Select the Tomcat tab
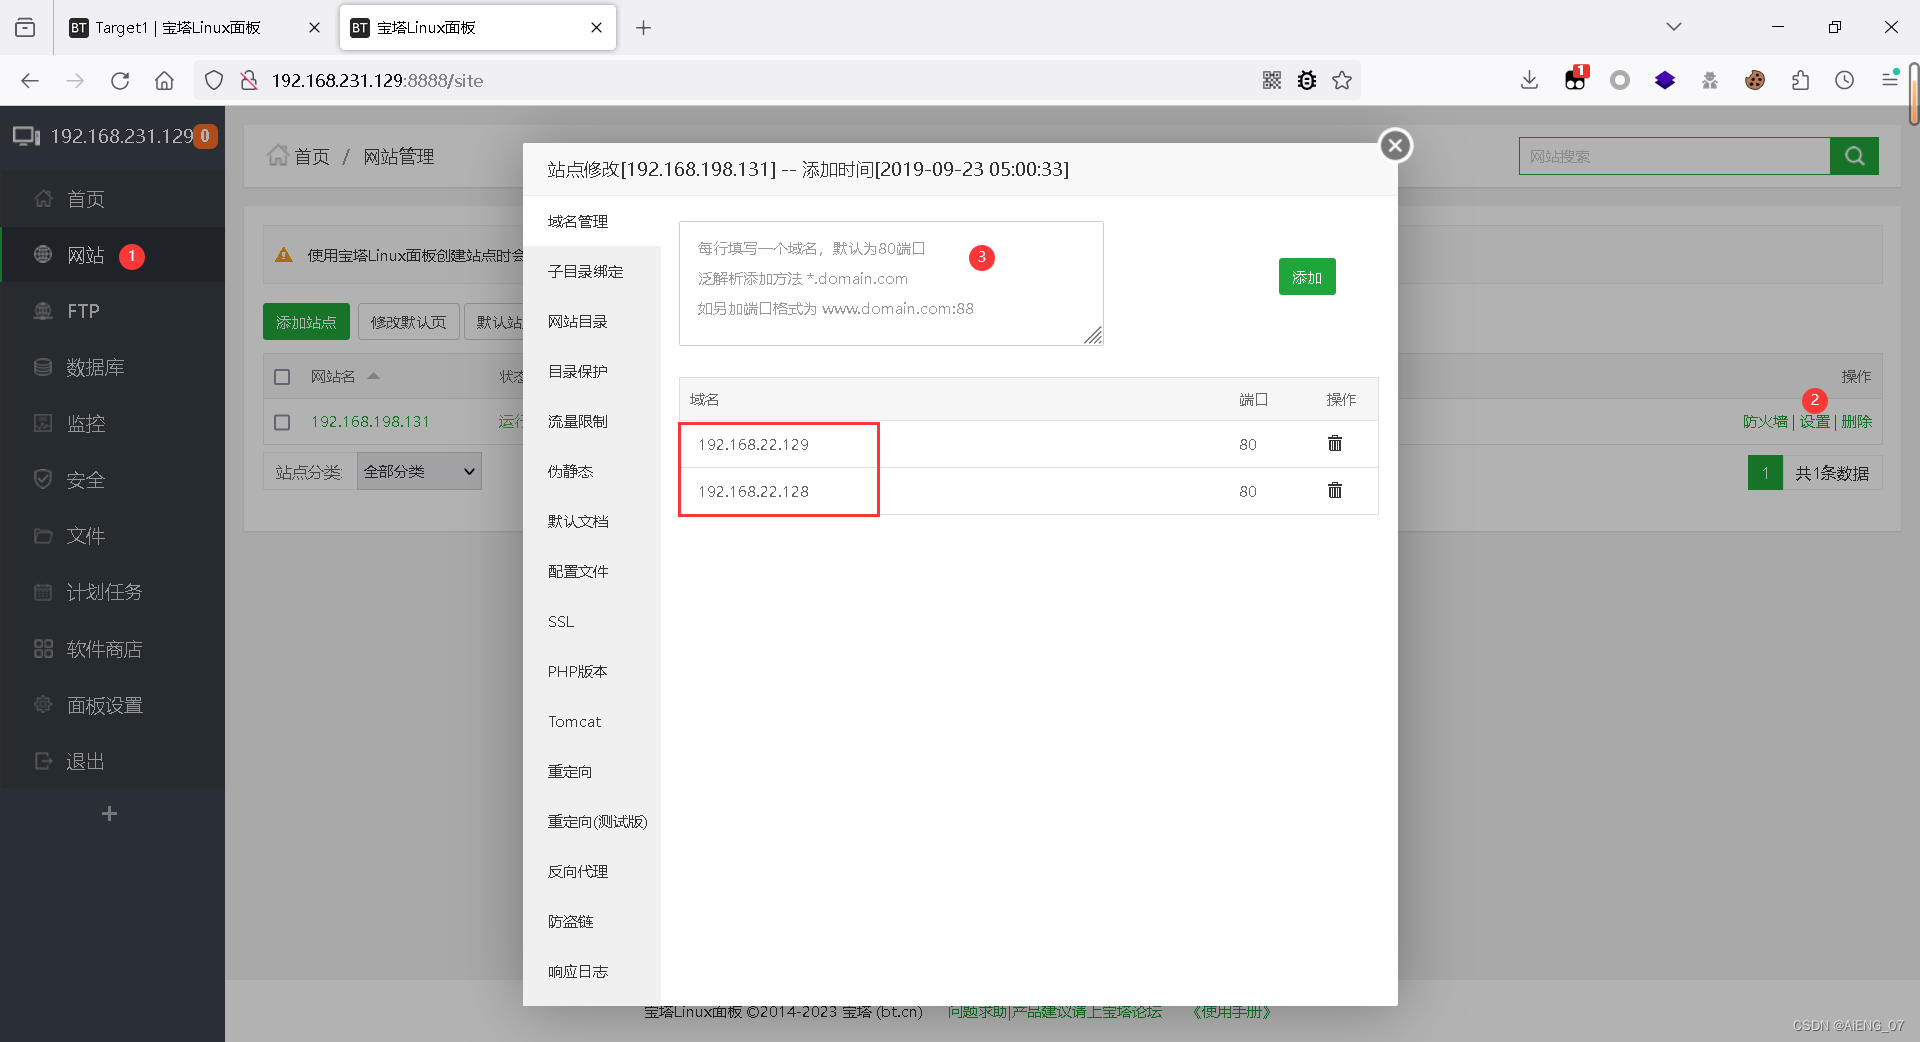The image size is (1920, 1042). click(x=592, y=721)
